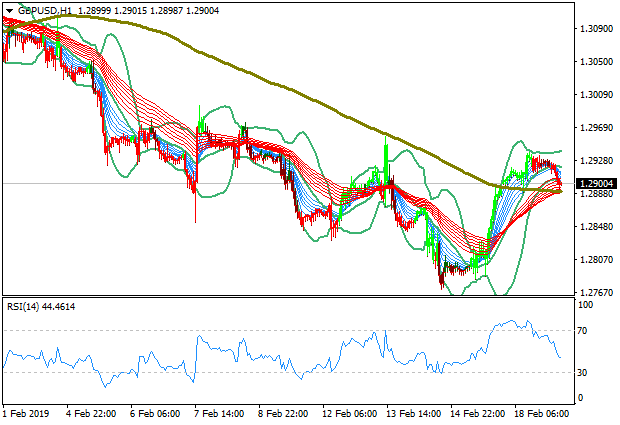Viewport: 620px width, 425px height.
Task: Select the 1 Feb 2019 date label
Action: click(27, 413)
